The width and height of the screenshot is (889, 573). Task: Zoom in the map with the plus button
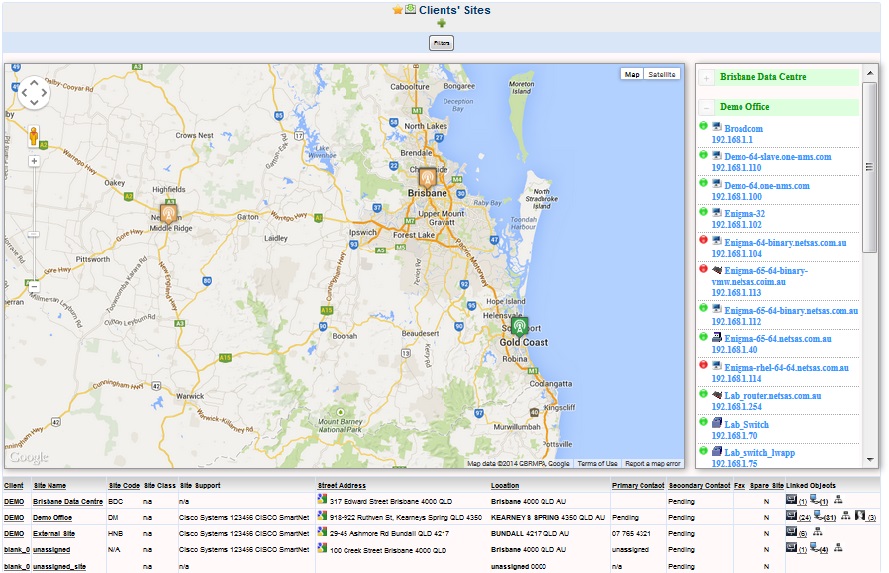(34, 162)
